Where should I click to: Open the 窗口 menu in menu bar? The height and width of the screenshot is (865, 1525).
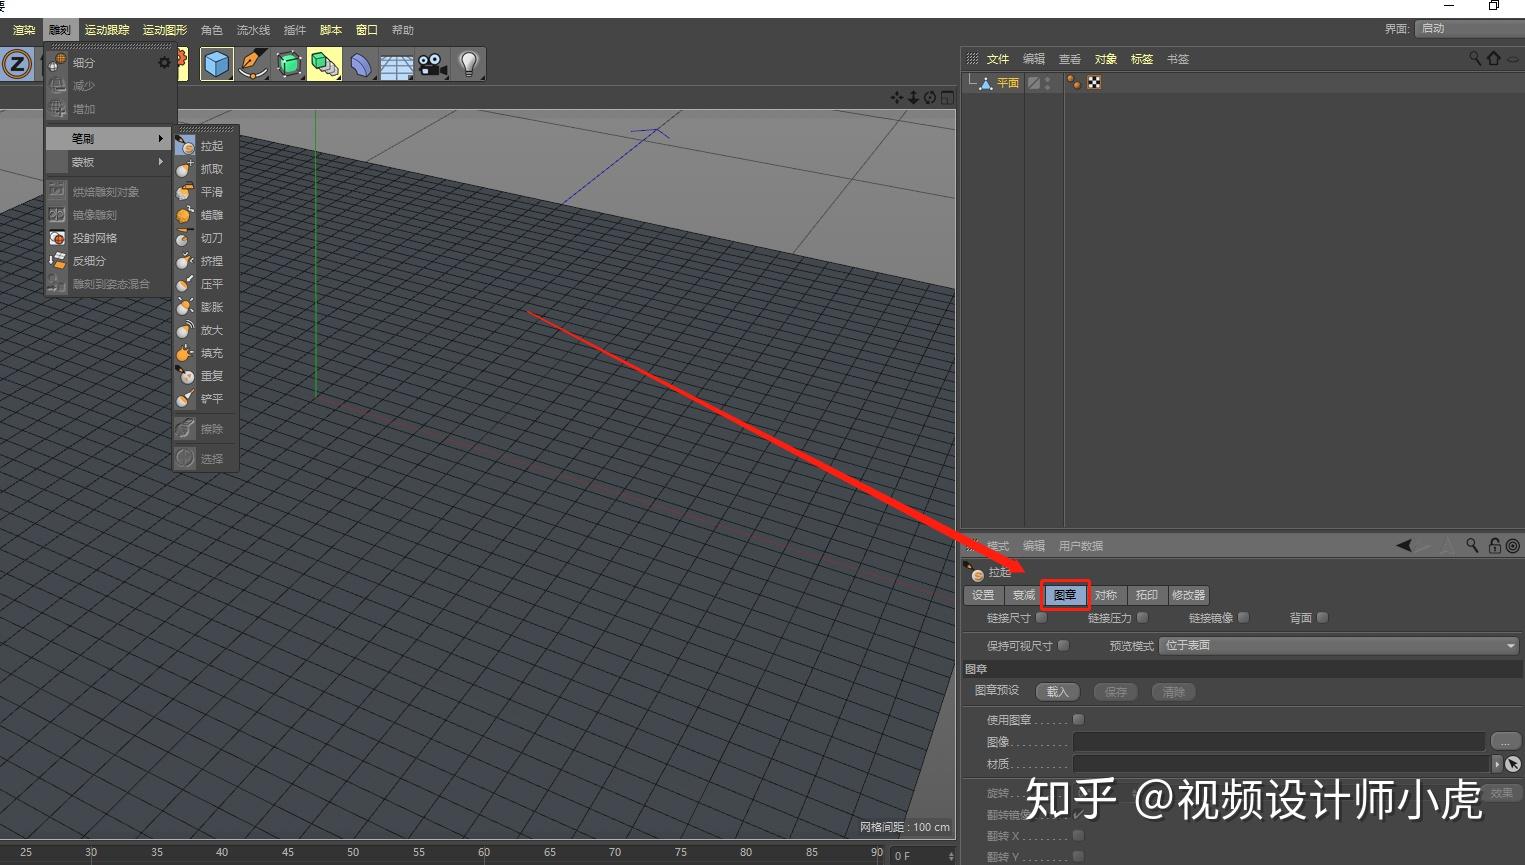tap(366, 29)
